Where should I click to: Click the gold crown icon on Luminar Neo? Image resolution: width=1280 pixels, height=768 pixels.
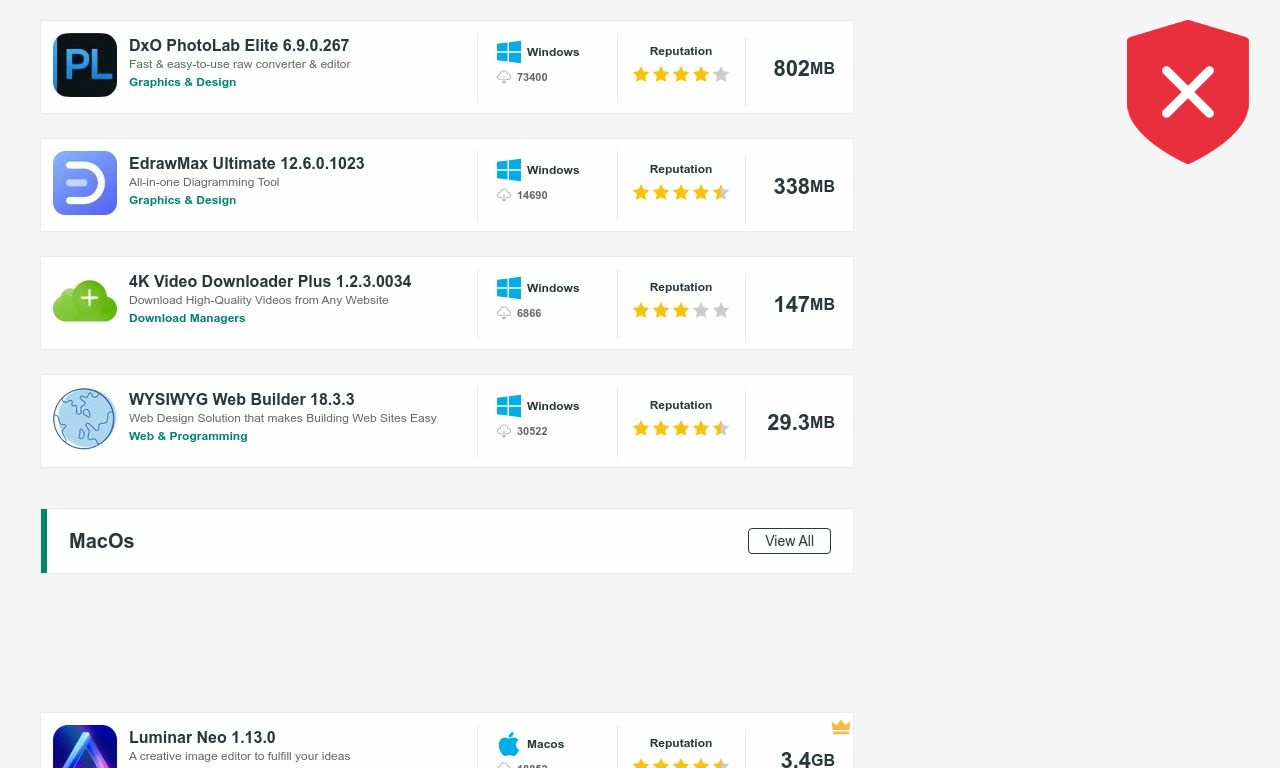(841, 727)
